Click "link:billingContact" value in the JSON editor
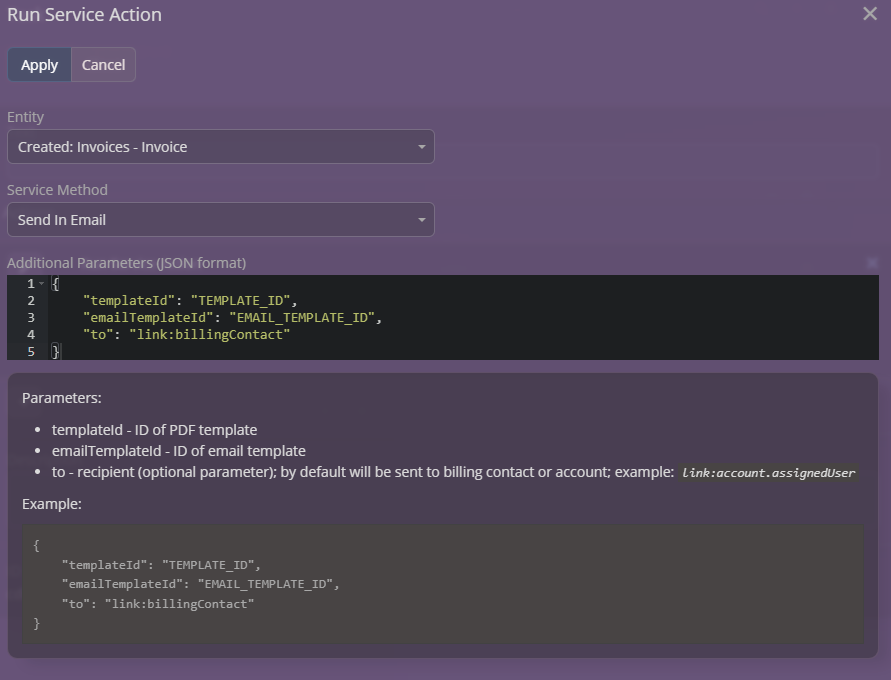Viewport: 891px width, 680px height. click(x=209, y=335)
